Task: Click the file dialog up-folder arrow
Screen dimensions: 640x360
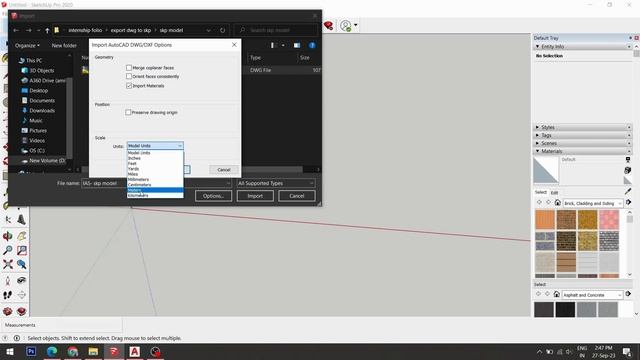Action: coord(47,30)
